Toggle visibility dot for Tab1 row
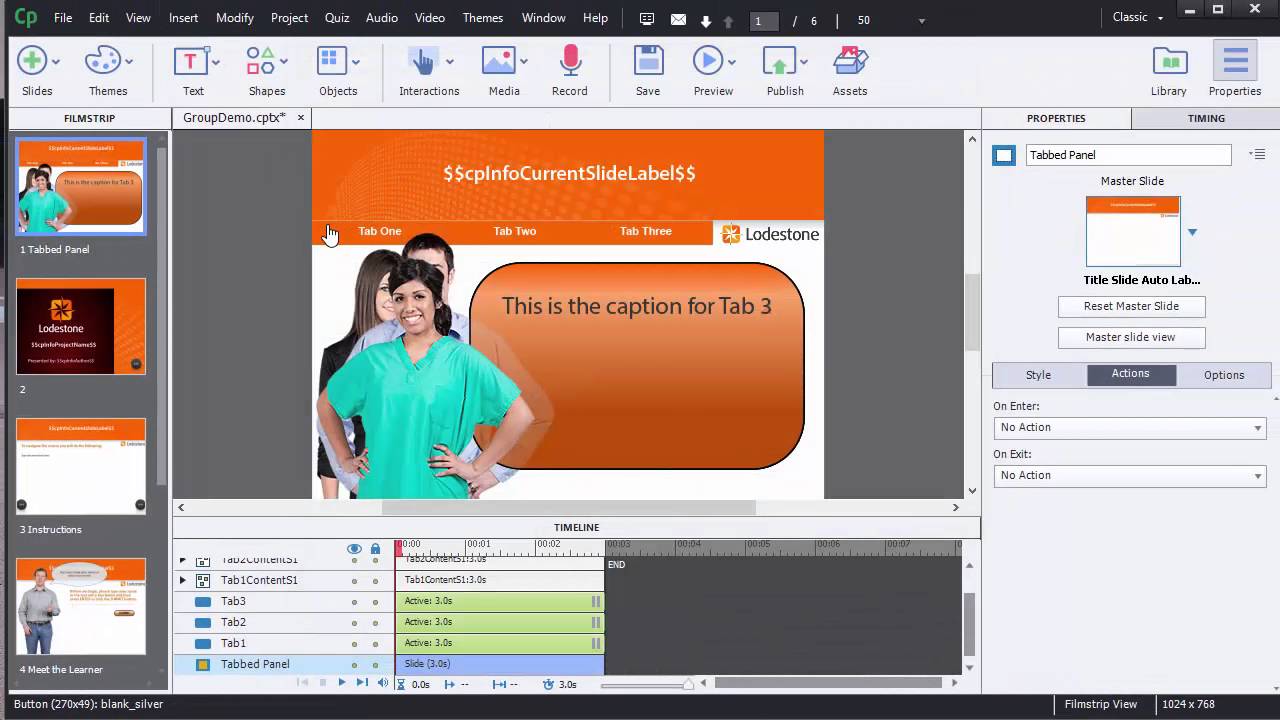The image size is (1280, 720). coord(354,644)
